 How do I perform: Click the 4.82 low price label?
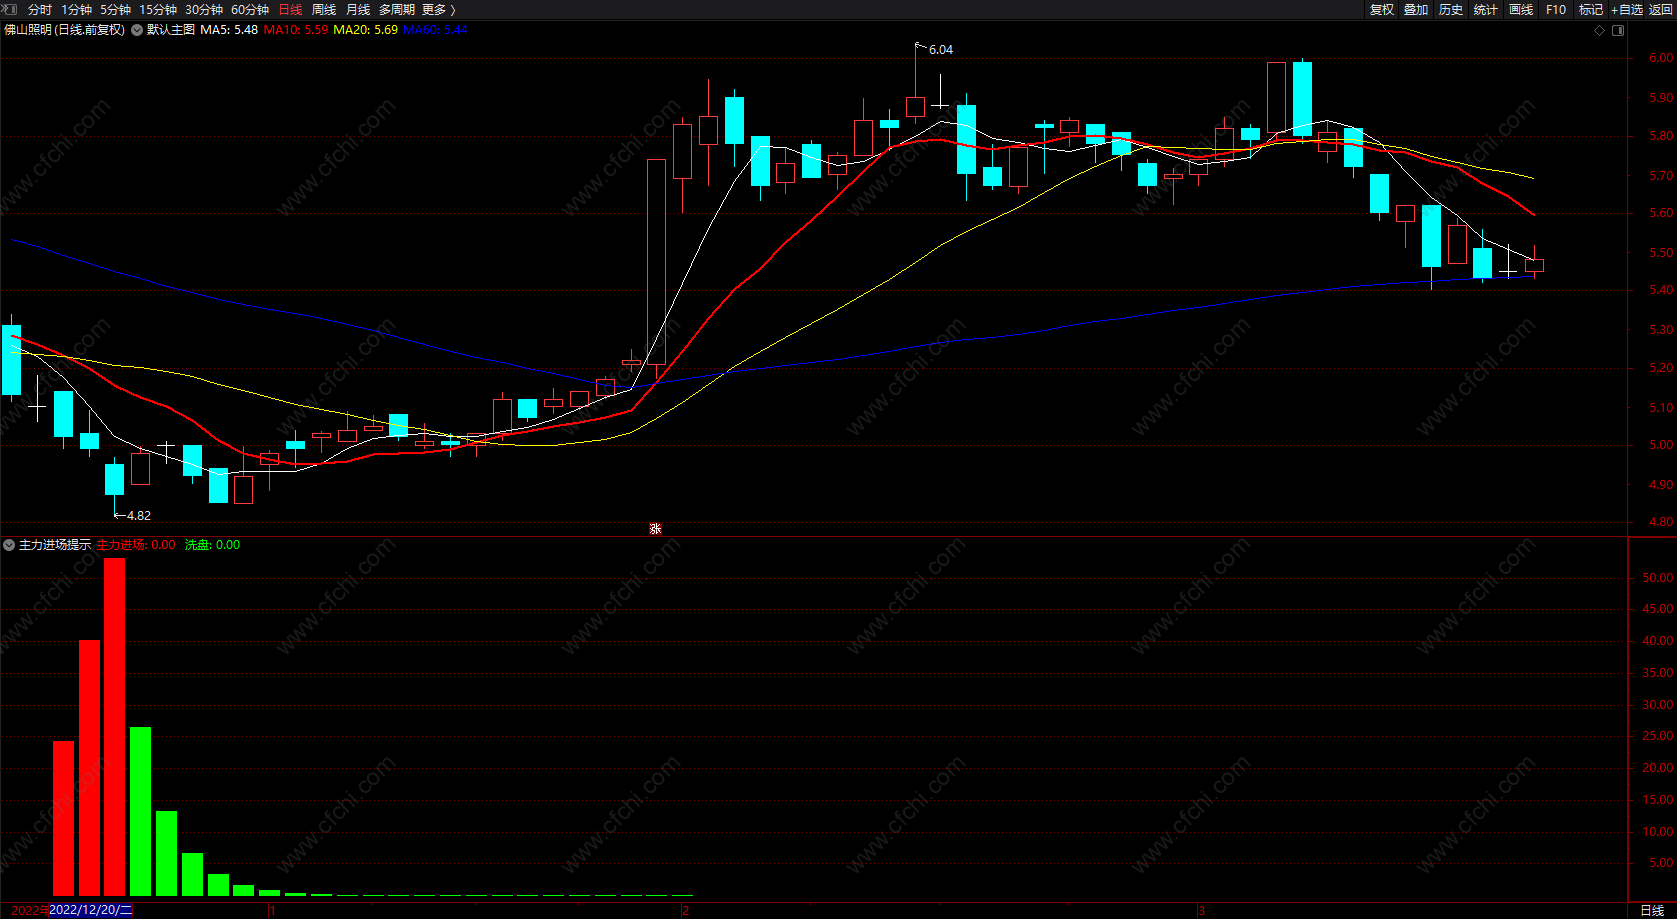(x=139, y=516)
